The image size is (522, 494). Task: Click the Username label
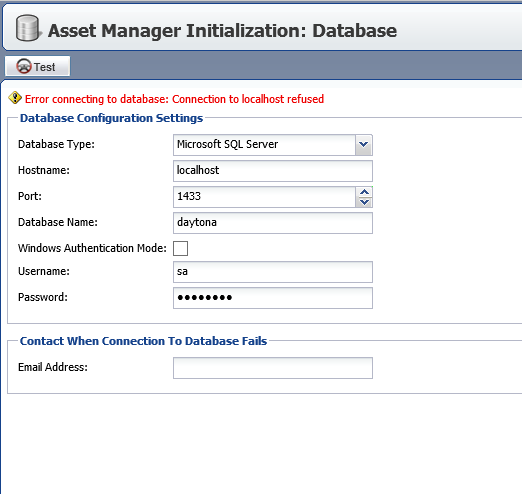point(44,271)
